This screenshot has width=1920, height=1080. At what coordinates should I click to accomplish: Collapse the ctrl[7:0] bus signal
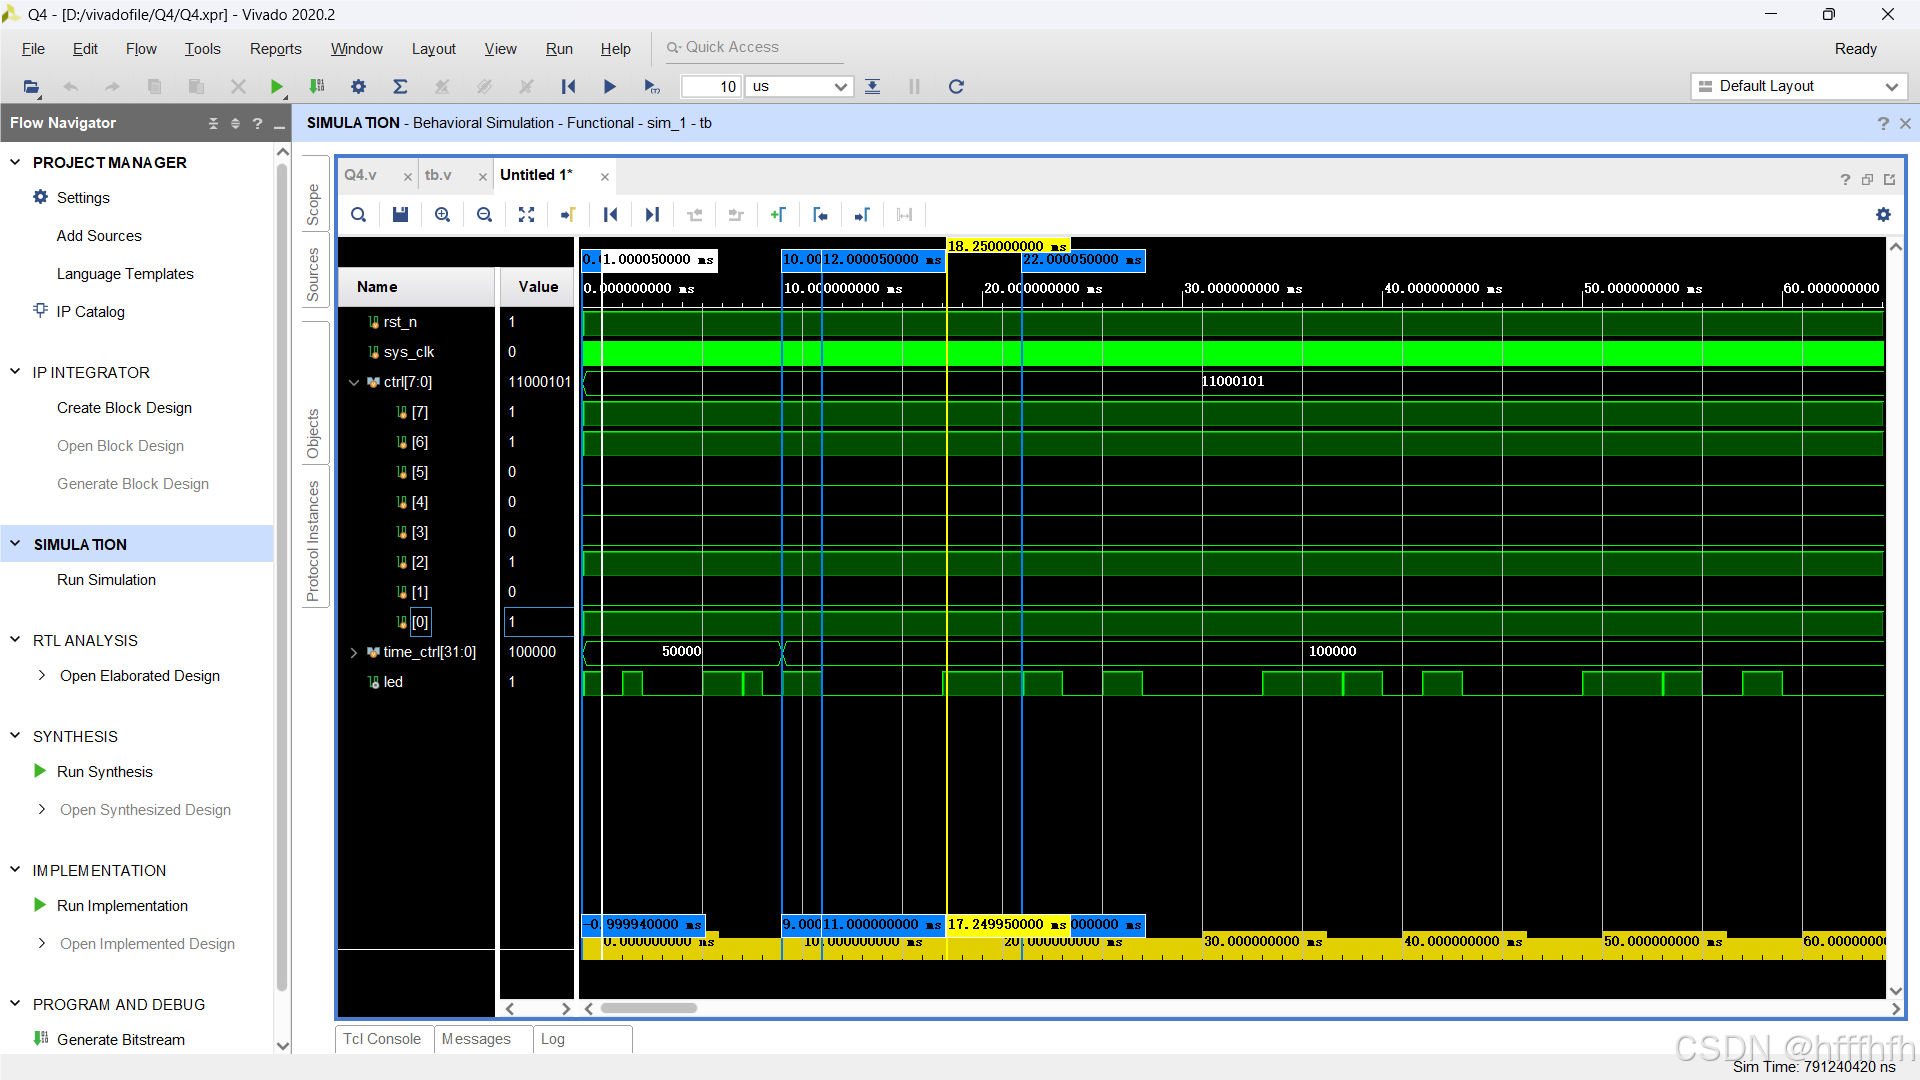(x=354, y=382)
